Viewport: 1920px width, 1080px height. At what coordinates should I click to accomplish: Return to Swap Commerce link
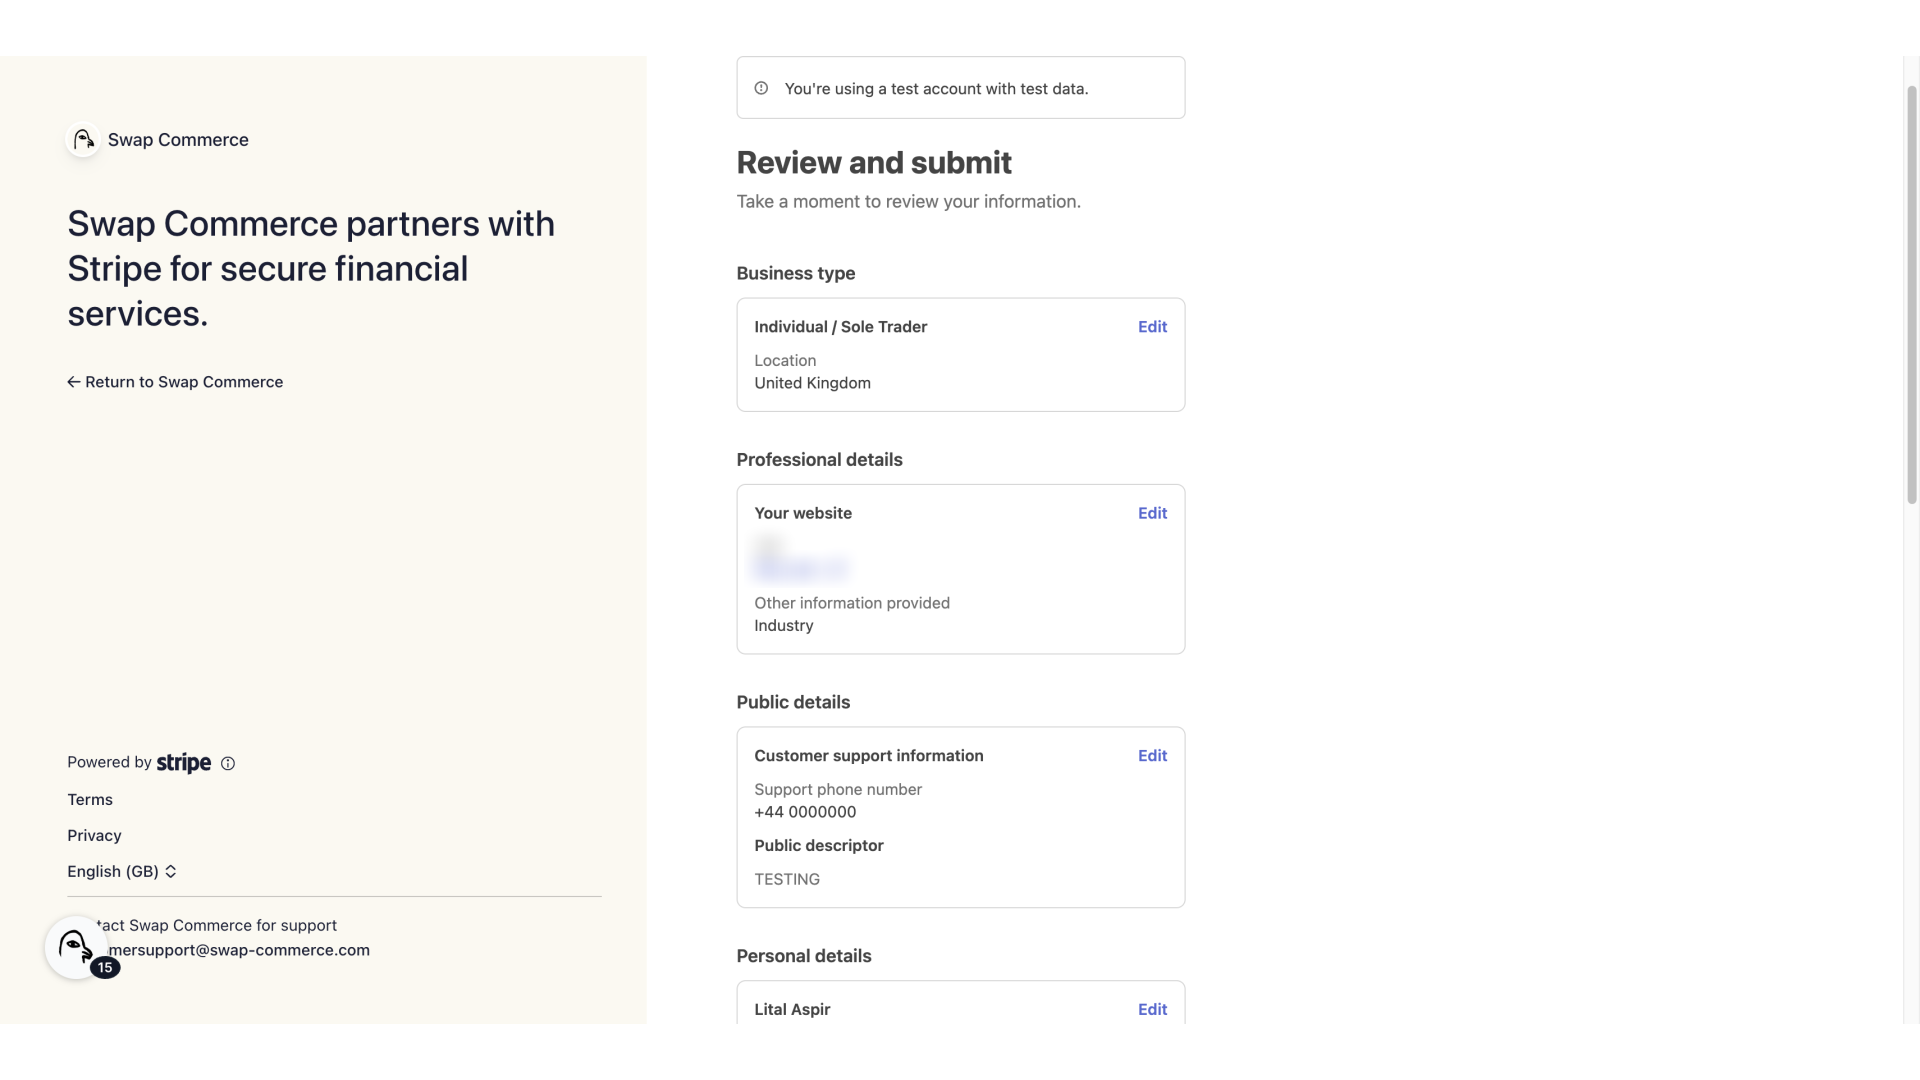click(175, 382)
